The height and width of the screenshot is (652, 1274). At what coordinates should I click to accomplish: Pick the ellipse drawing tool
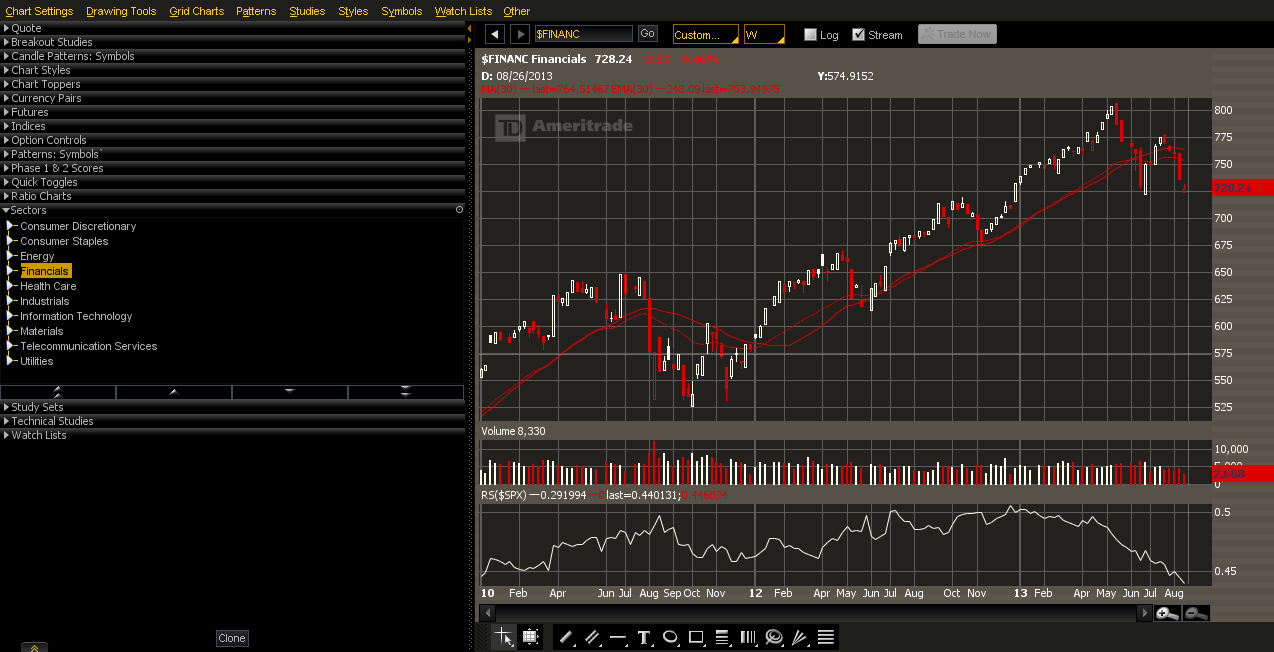click(670, 637)
